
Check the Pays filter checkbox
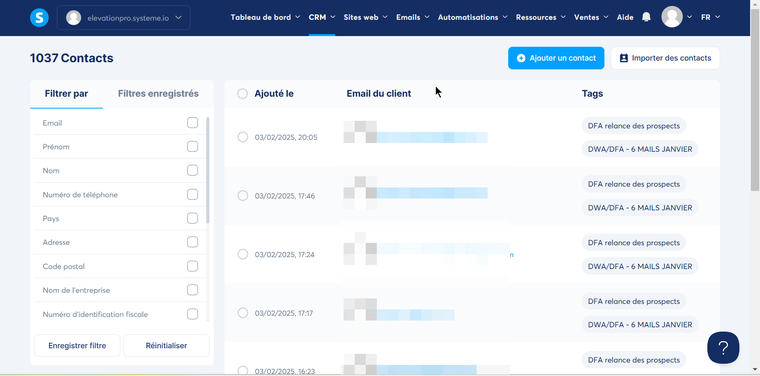pyautogui.click(x=192, y=218)
